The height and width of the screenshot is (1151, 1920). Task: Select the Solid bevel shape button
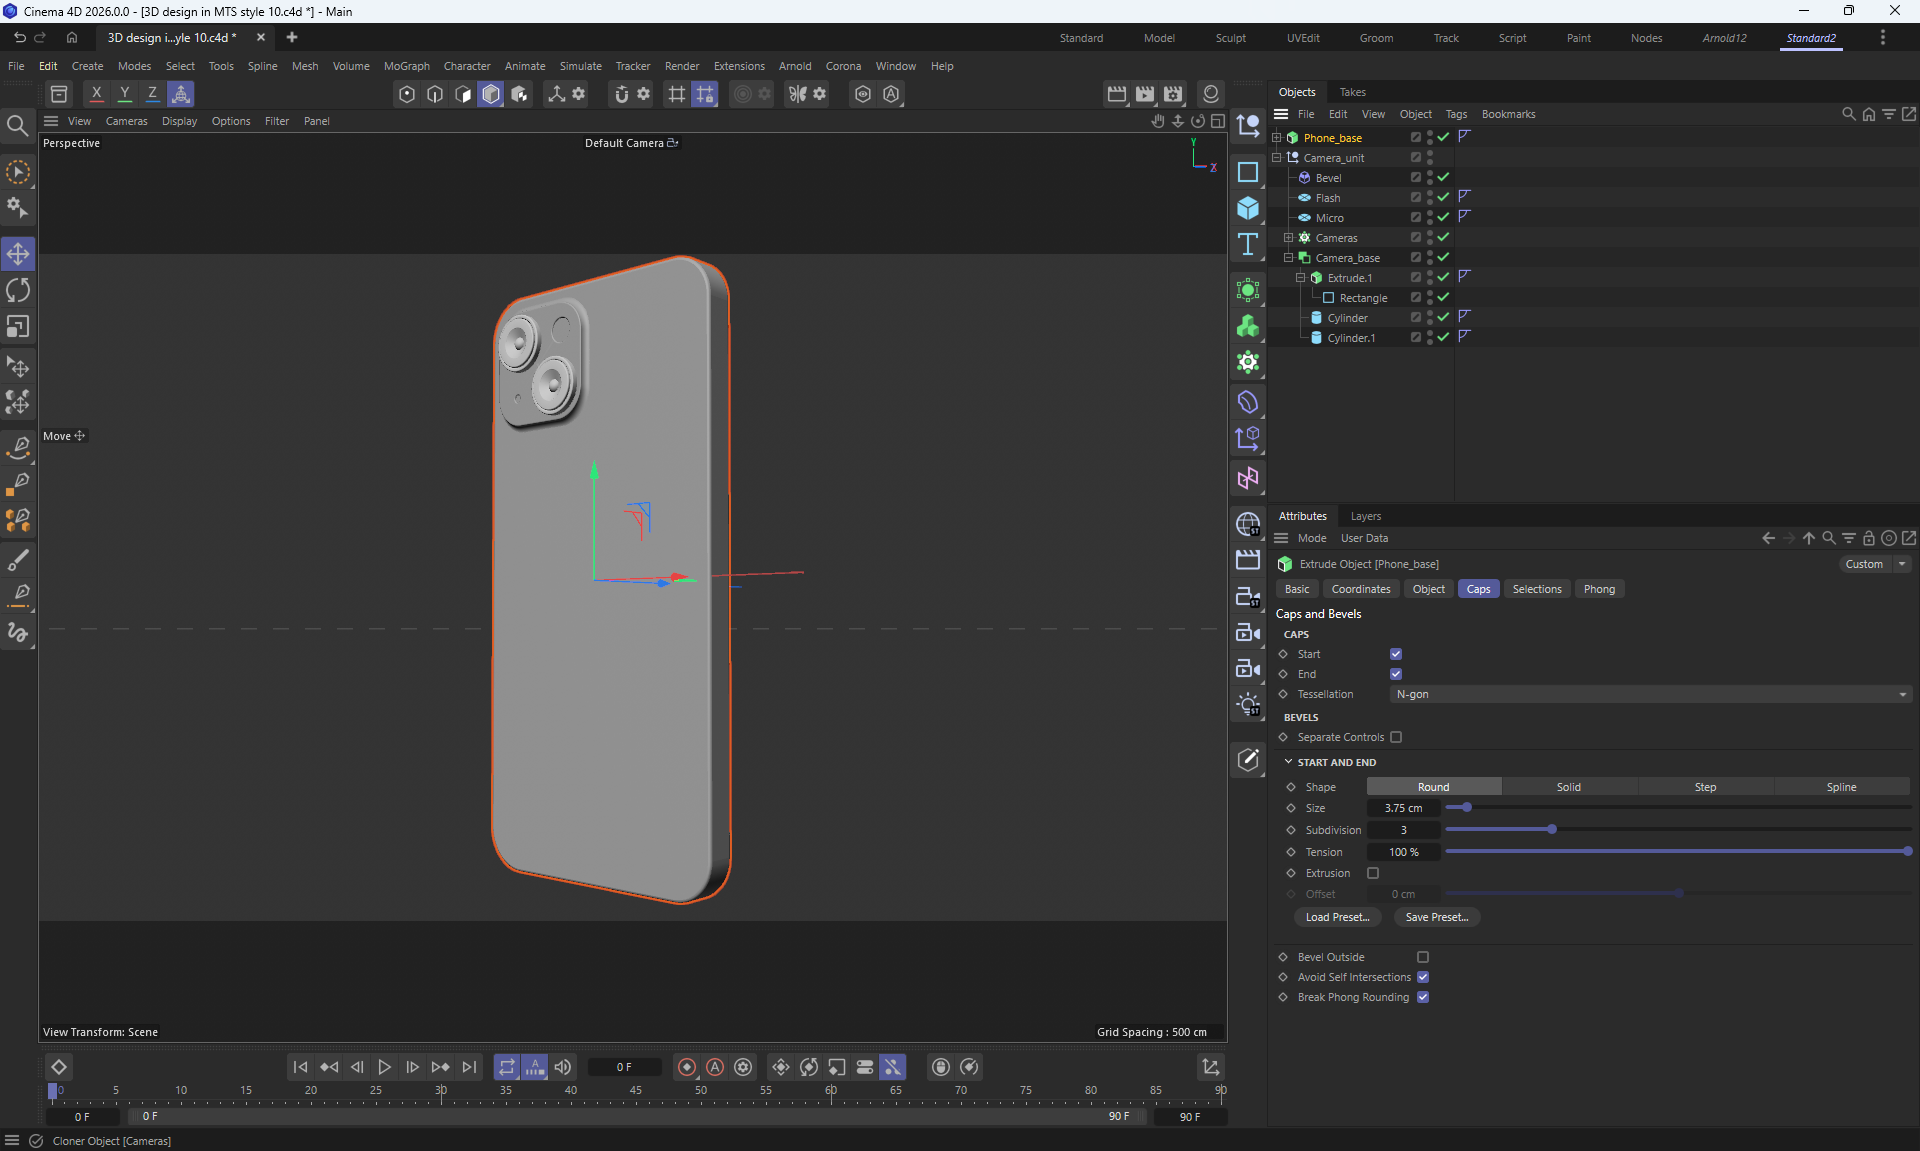coord(1568,787)
